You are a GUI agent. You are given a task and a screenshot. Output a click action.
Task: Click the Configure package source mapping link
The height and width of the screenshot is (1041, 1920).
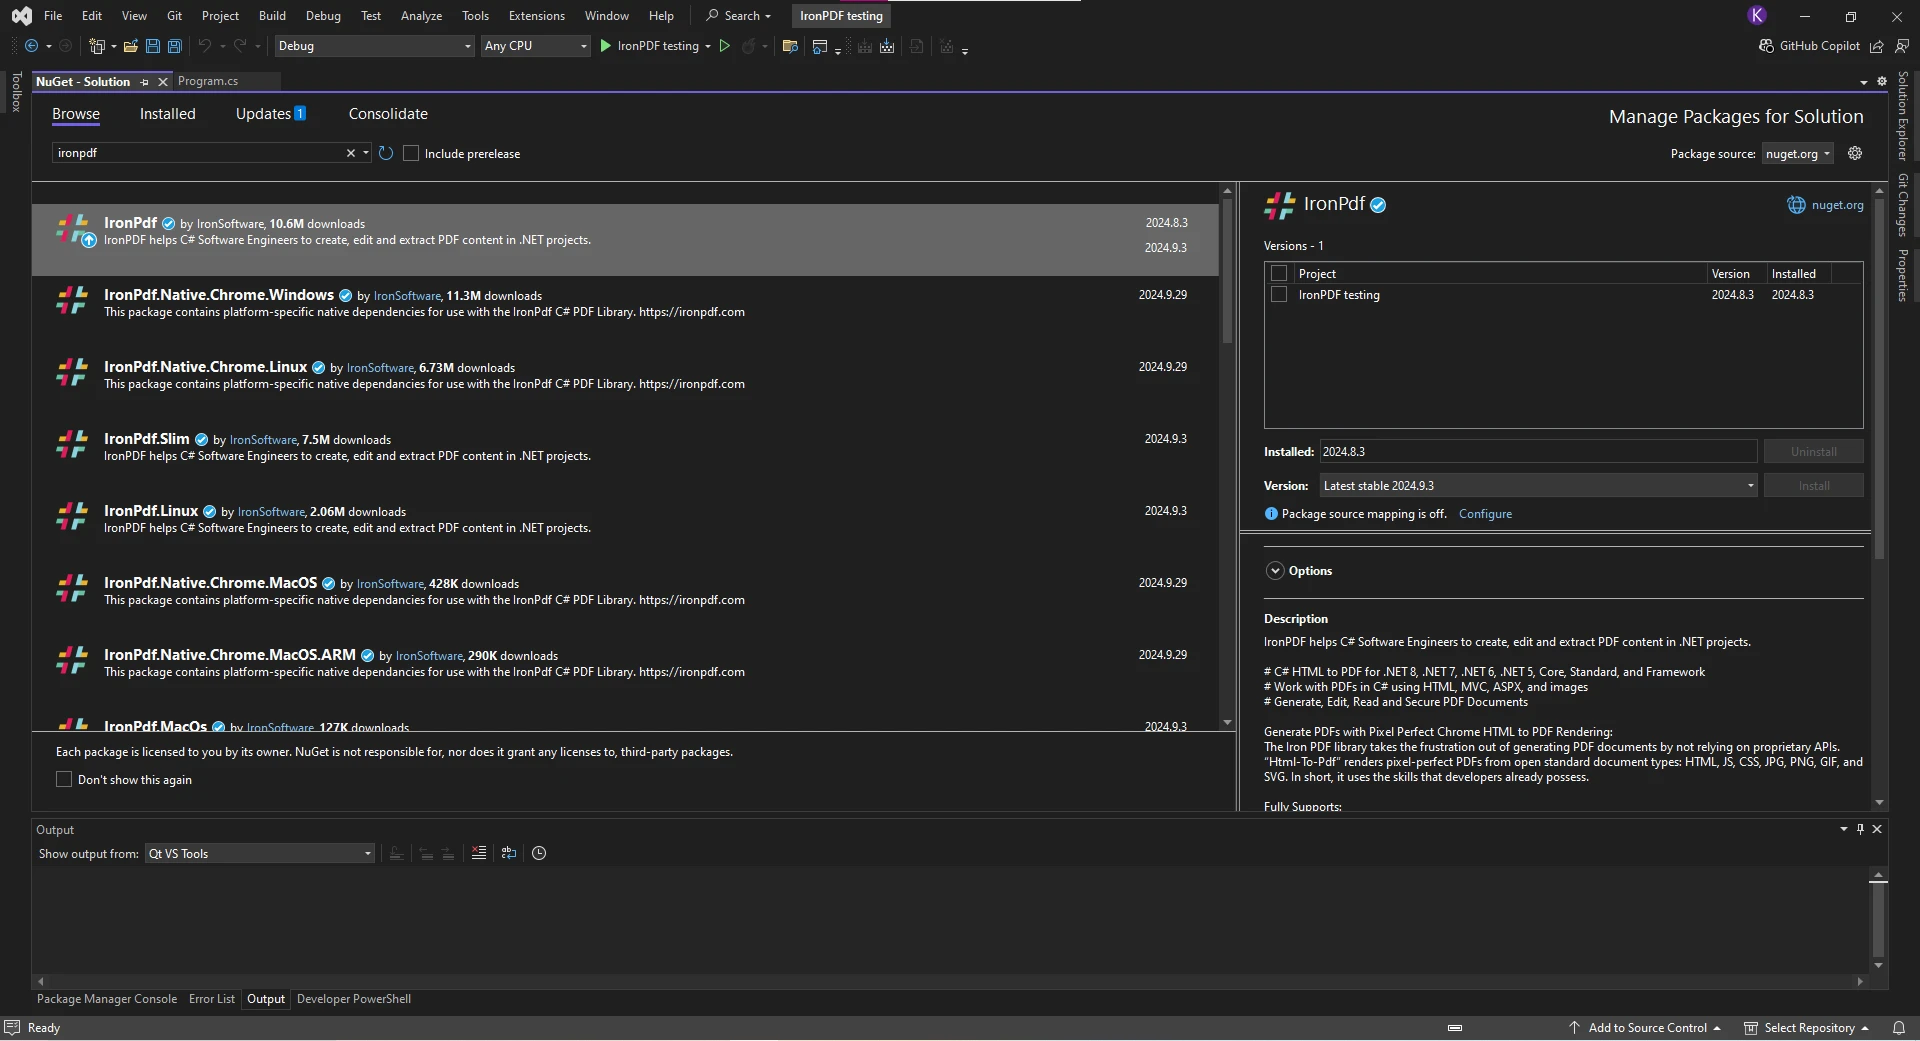click(x=1485, y=514)
